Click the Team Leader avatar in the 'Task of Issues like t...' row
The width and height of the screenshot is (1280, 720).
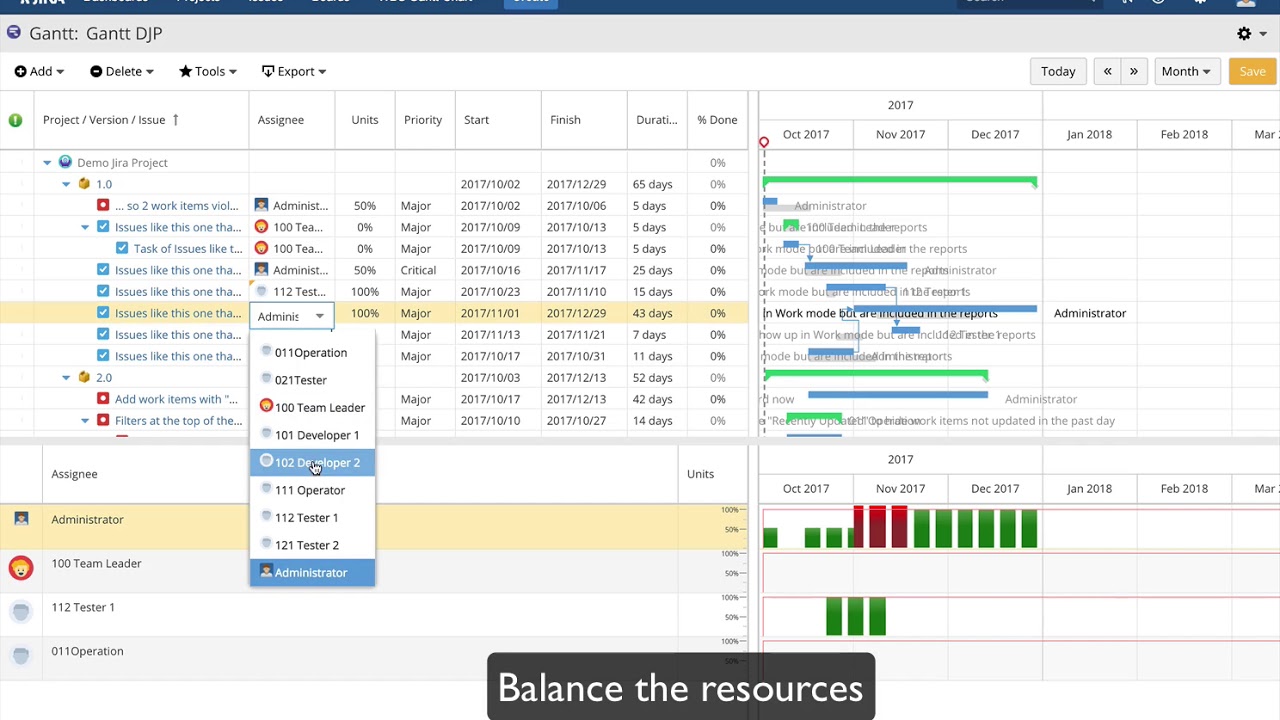[261, 248]
